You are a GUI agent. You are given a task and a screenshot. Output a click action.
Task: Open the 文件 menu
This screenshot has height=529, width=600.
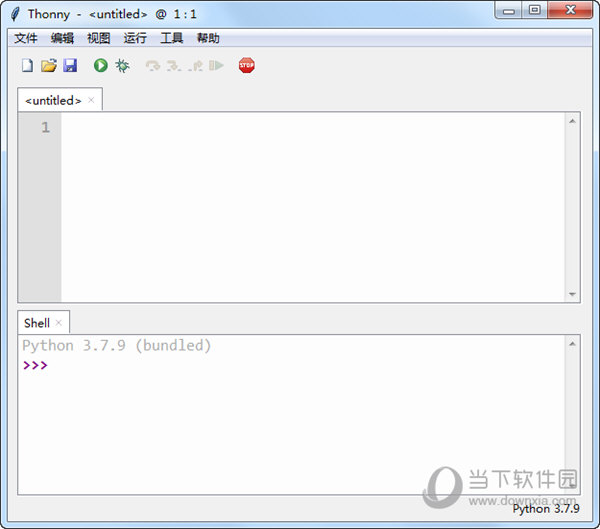point(26,38)
